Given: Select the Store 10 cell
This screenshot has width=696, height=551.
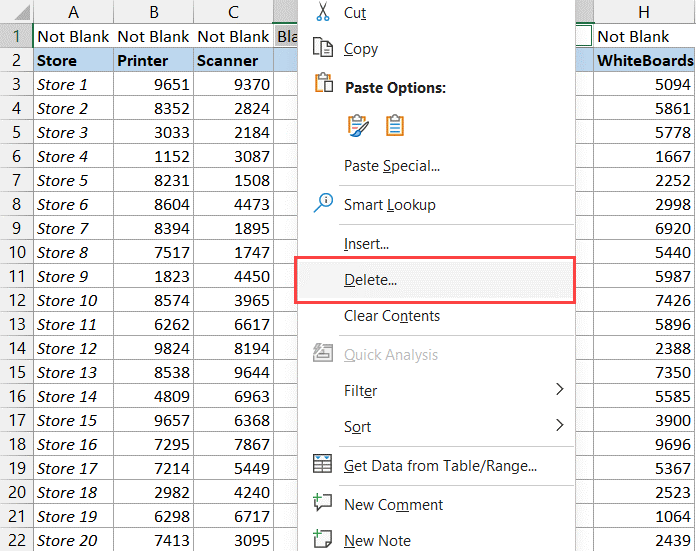Looking at the screenshot, I should pyautogui.click(x=73, y=300).
